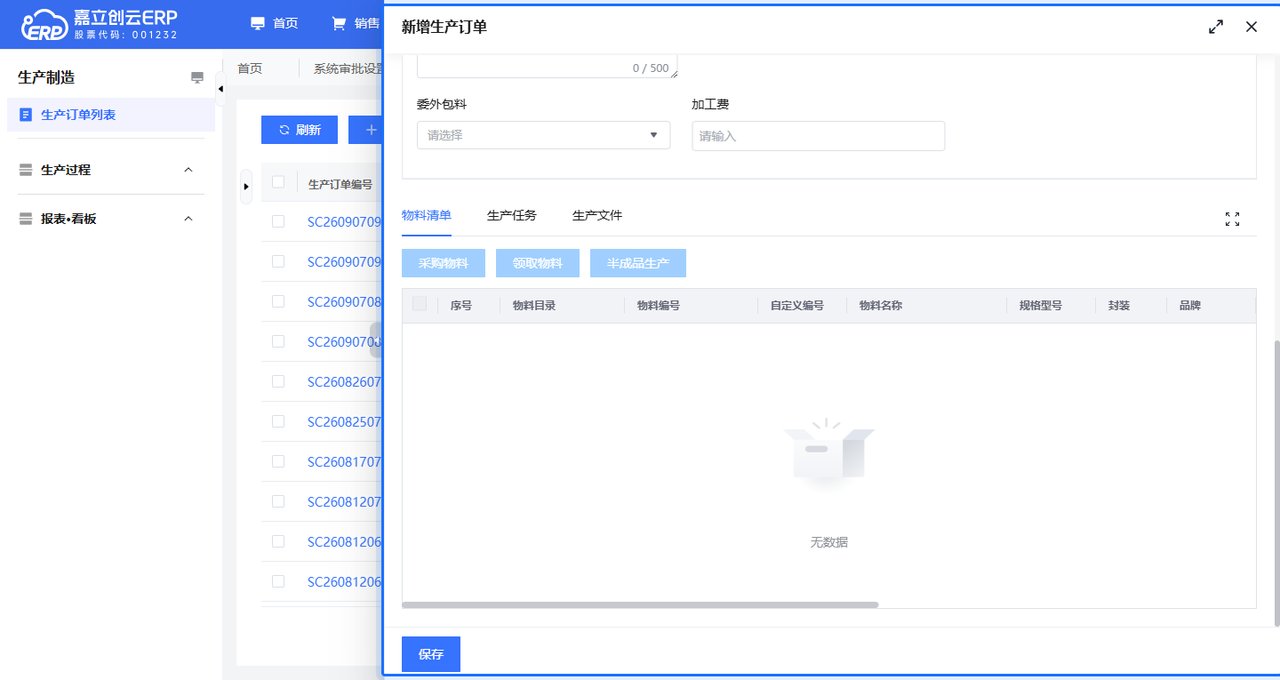1280x680 pixels.
Task: Switch to the 生产文件 tab
Action: [x=597, y=216]
